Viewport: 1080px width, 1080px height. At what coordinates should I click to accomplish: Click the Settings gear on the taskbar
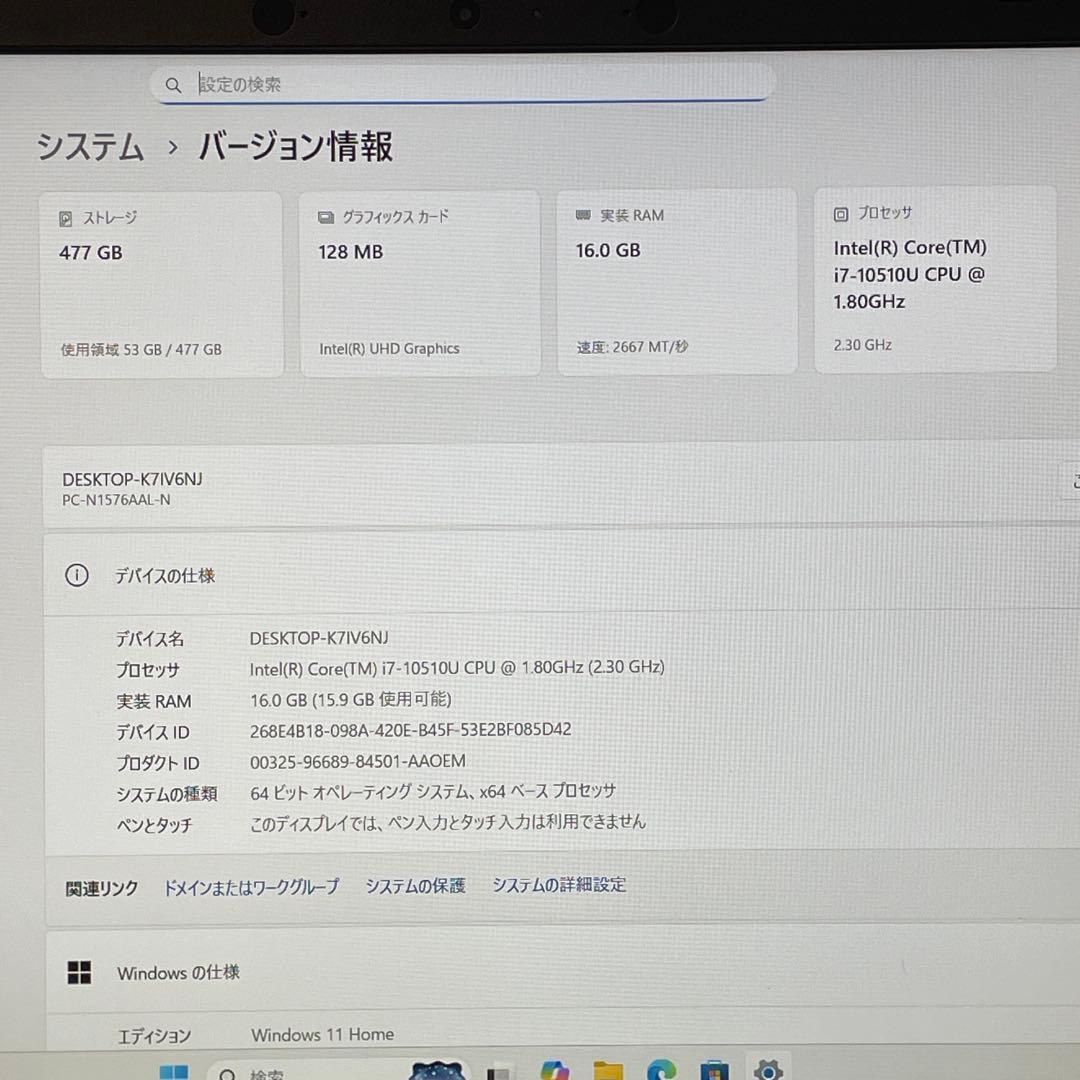click(768, 1069)
